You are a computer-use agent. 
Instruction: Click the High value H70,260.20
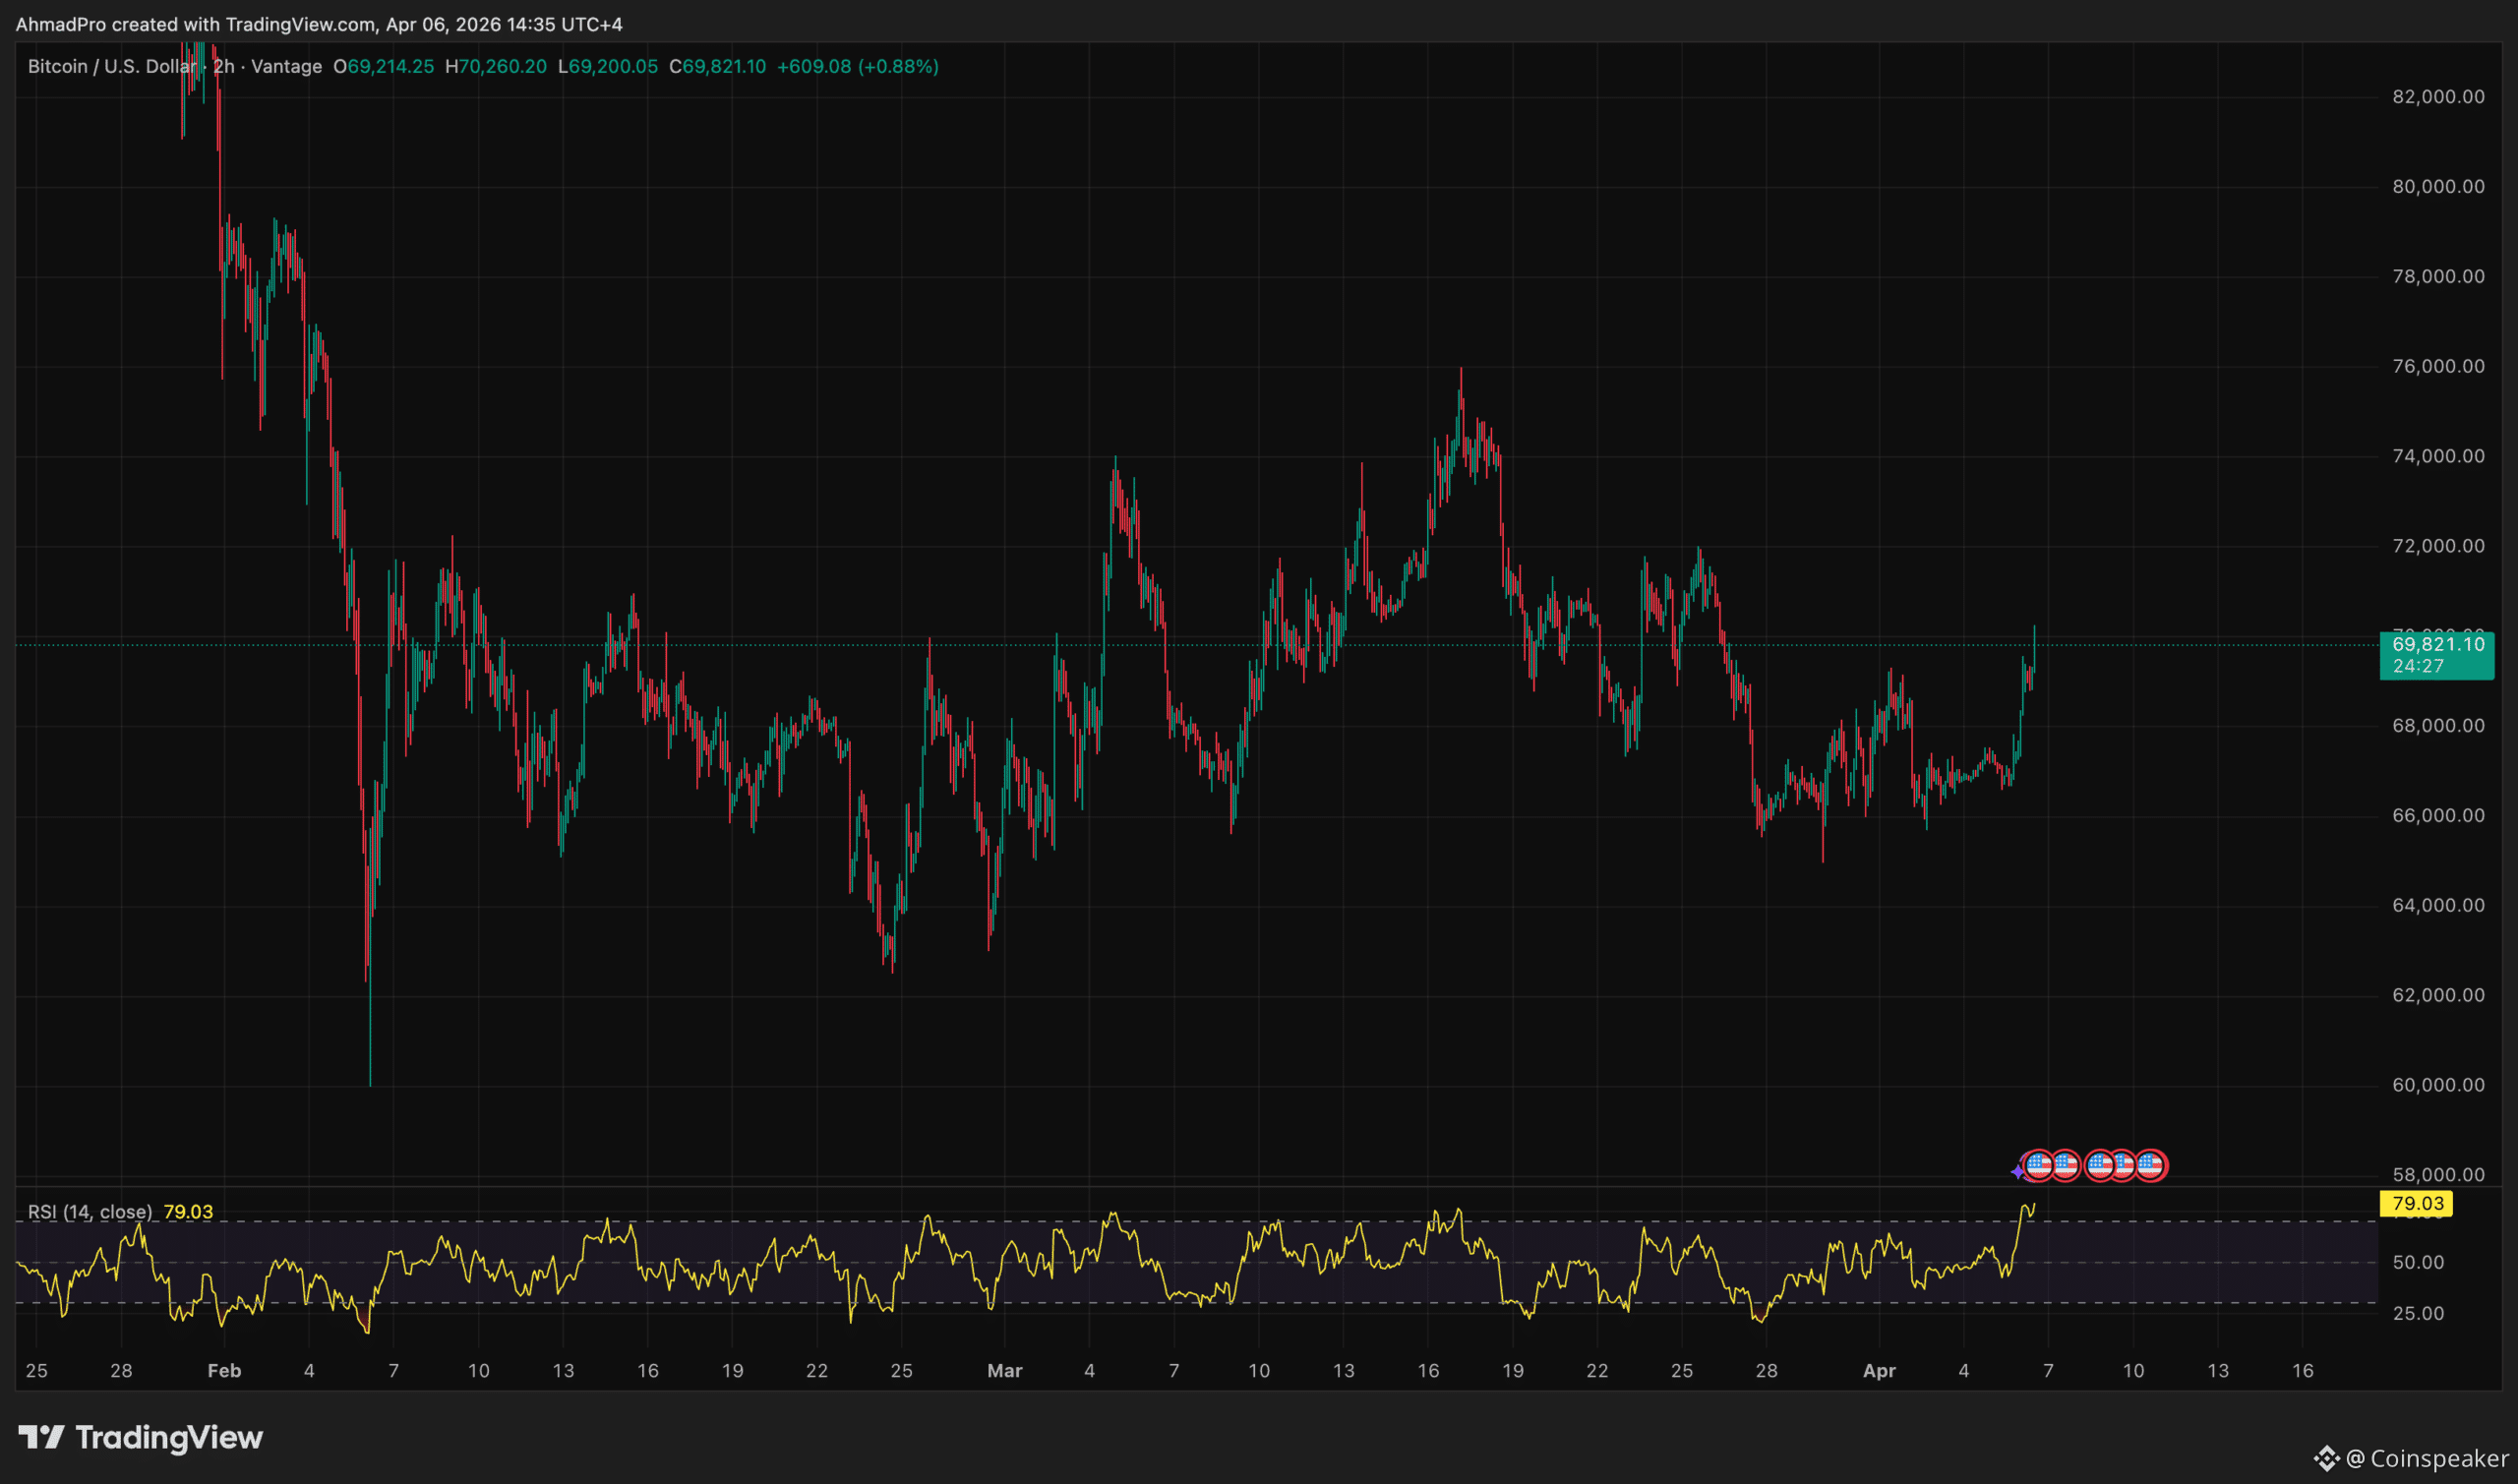pos(496,66)
